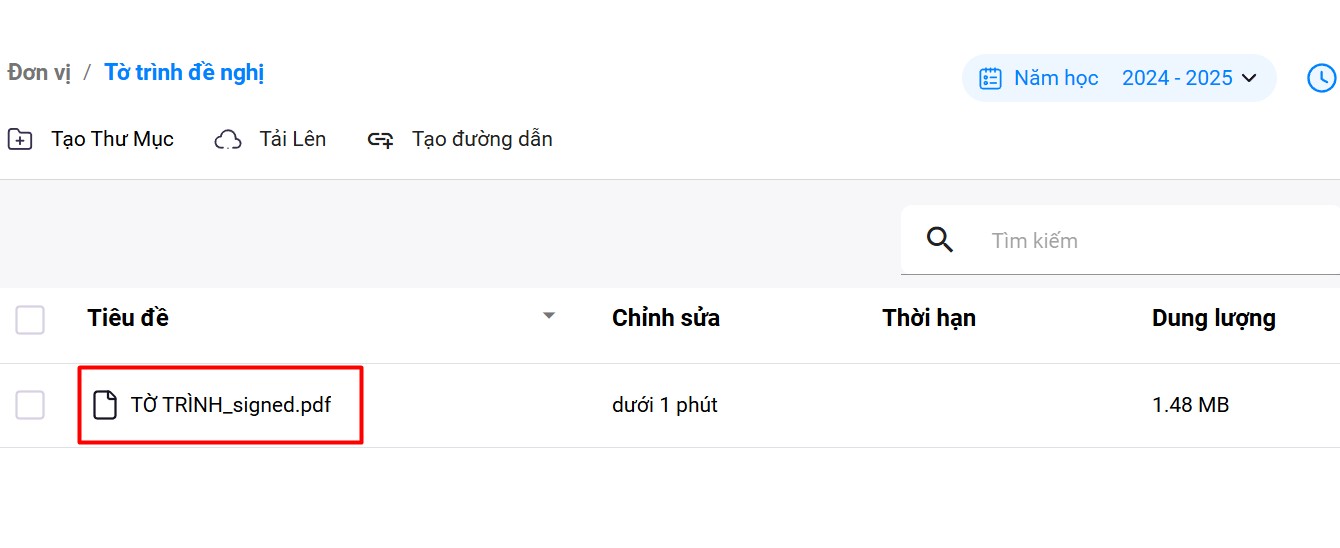Open the 2024 - 2025 school year dropdown
The height and width of the screenshot is (548, 1340).
tap(1189, 78)
